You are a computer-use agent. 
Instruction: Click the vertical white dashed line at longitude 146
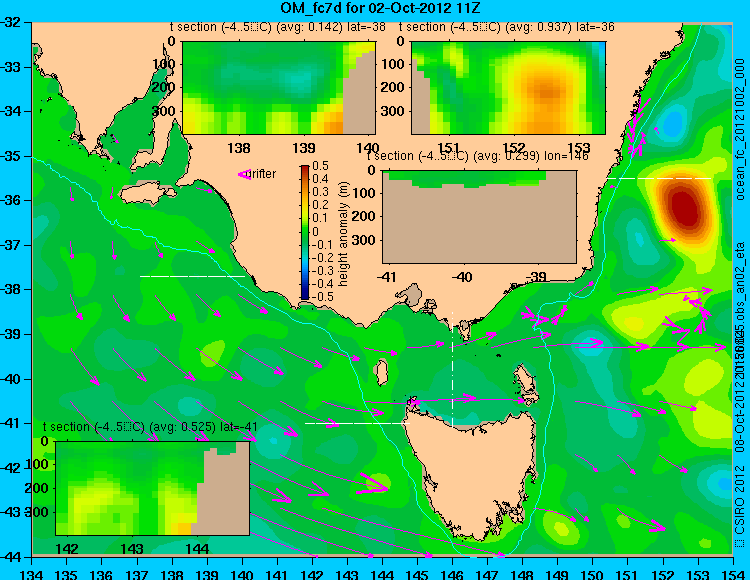(x=452, y=369)
